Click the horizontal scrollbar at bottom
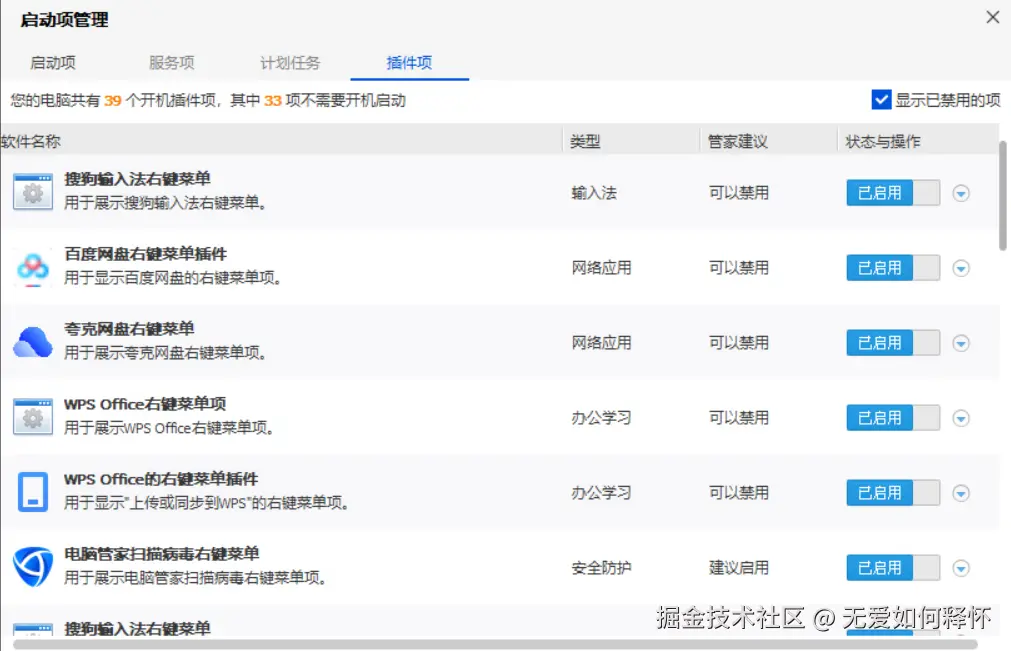Viewport: 1011px width, 651px height. click(x=495, y=645)
